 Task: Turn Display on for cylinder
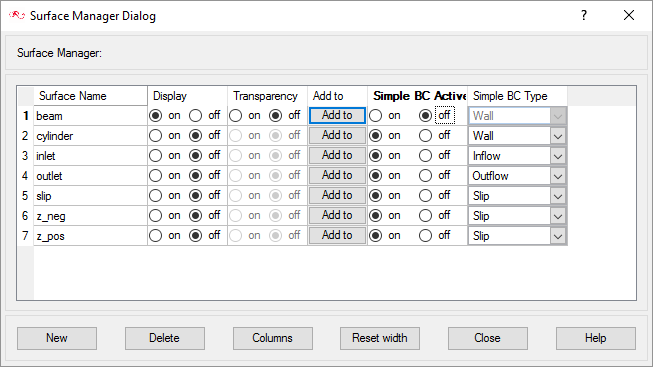click(156, 135)
